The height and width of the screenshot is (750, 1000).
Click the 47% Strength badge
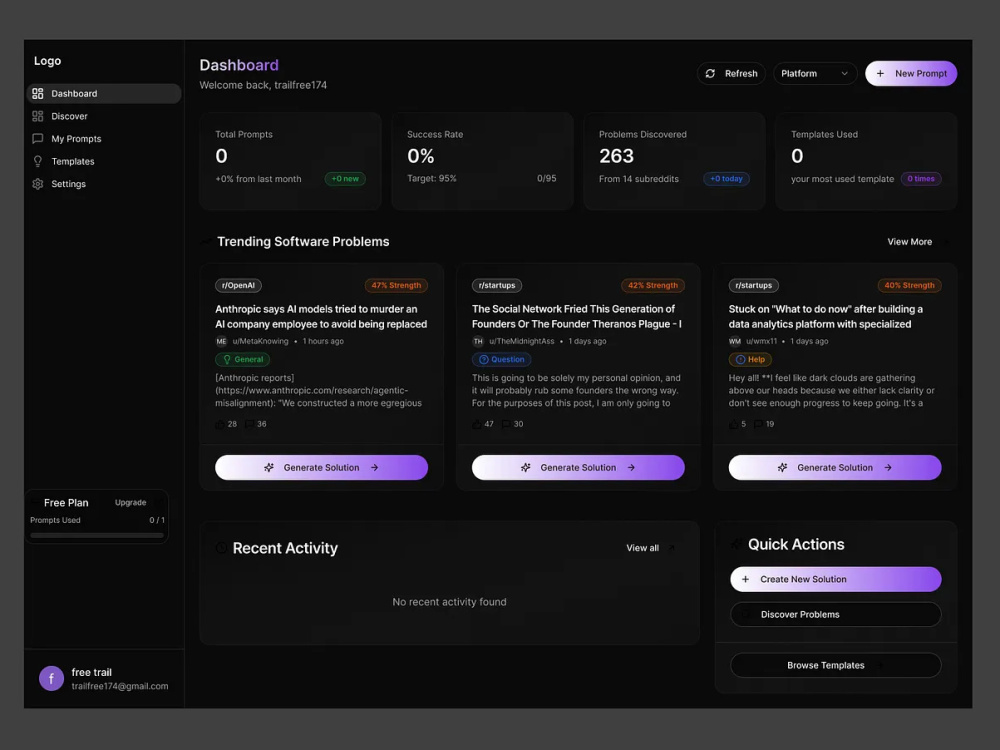tap(396, 285)
